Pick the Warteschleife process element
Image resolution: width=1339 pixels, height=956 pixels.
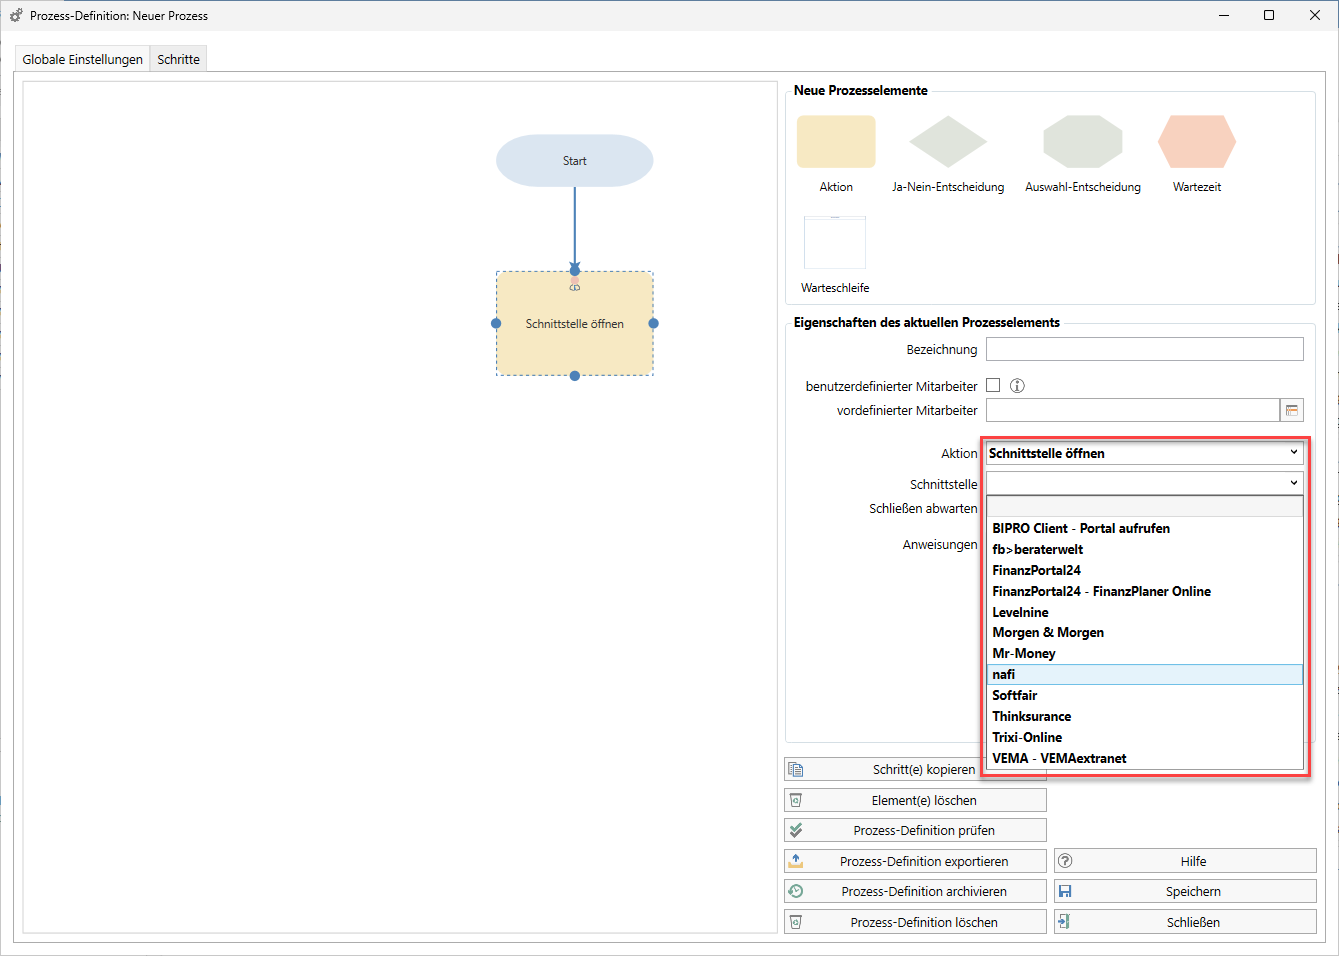(x=835, y=243)
